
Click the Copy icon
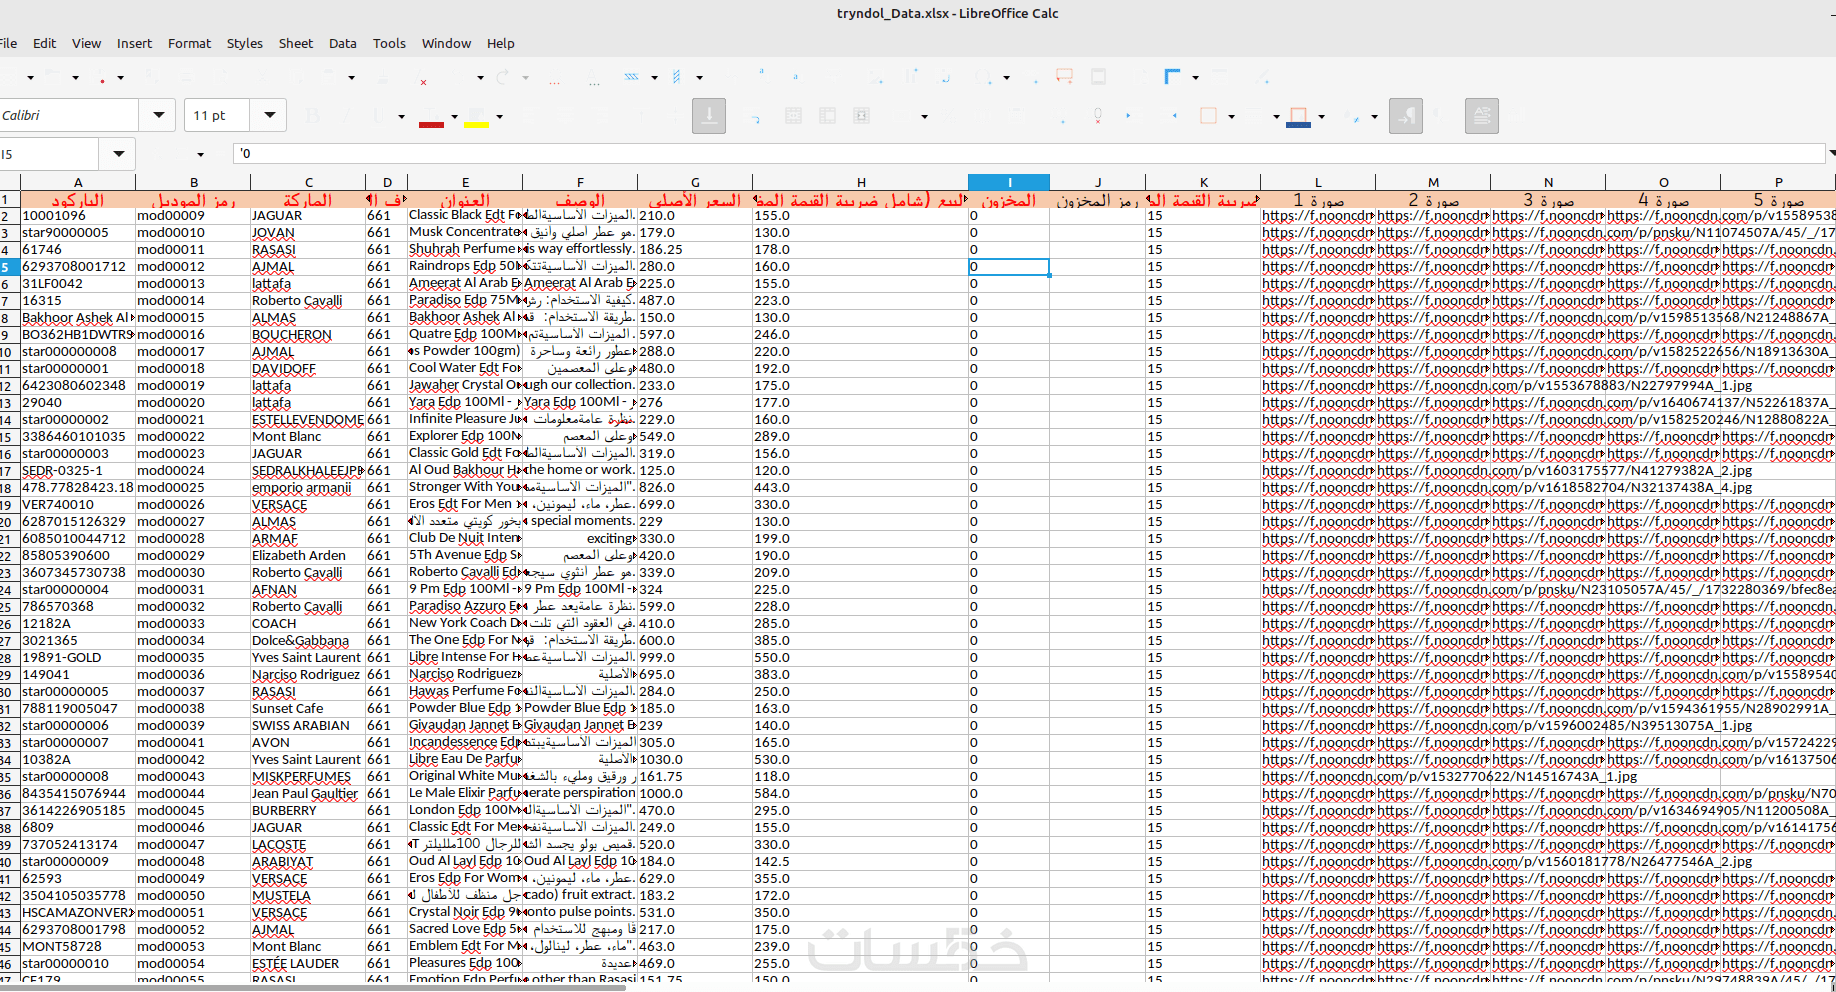(x=298, y=77)
